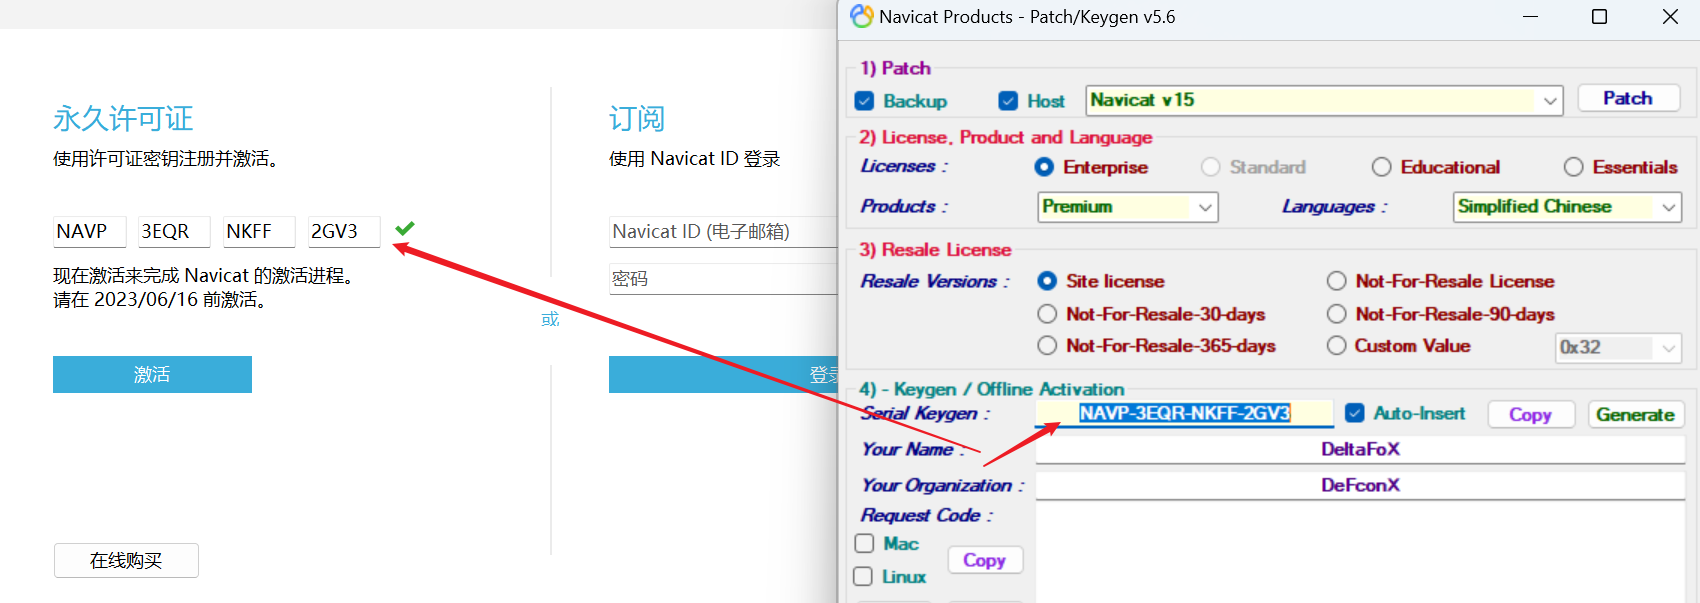Select the Standard license radio button

[1211, 167]
